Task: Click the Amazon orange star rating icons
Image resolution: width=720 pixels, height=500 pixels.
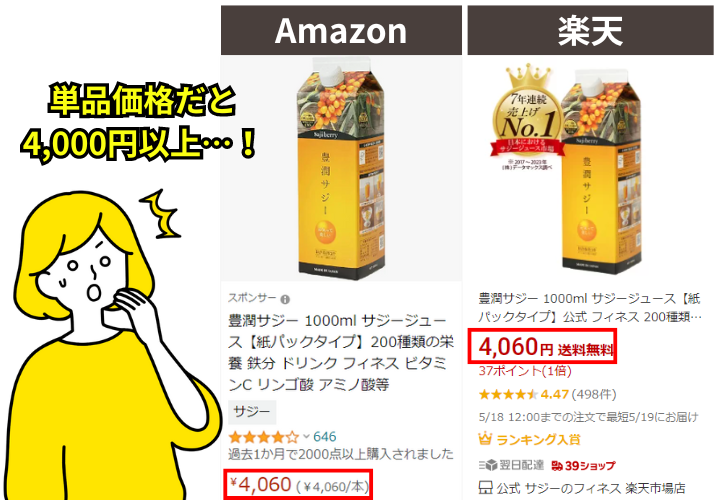Action: click(264, 436)
